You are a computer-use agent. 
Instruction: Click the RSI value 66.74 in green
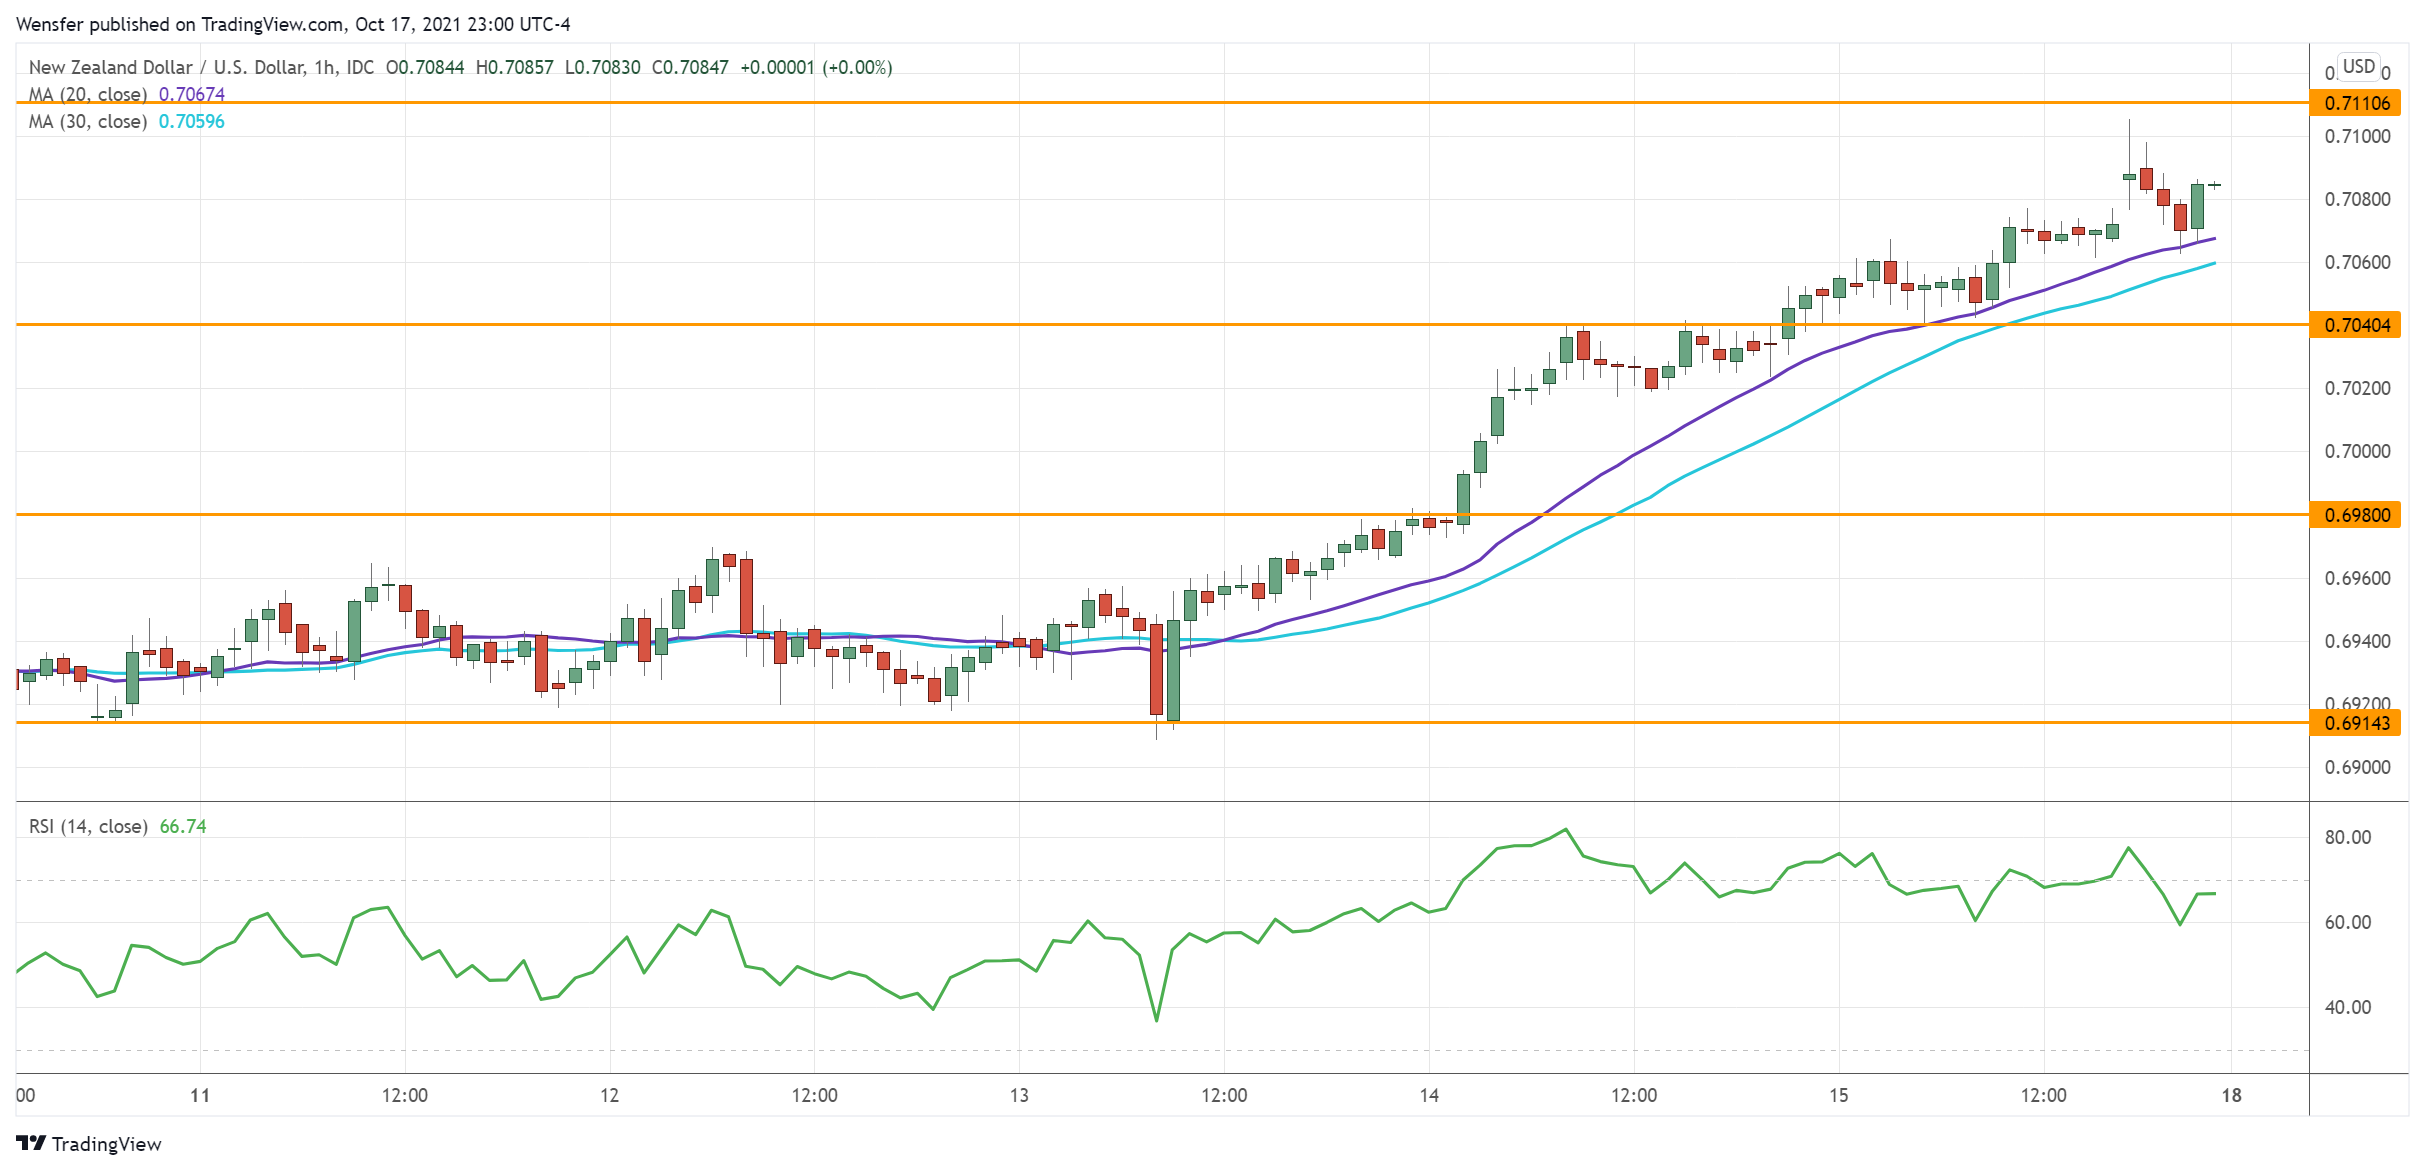[183, 826]
